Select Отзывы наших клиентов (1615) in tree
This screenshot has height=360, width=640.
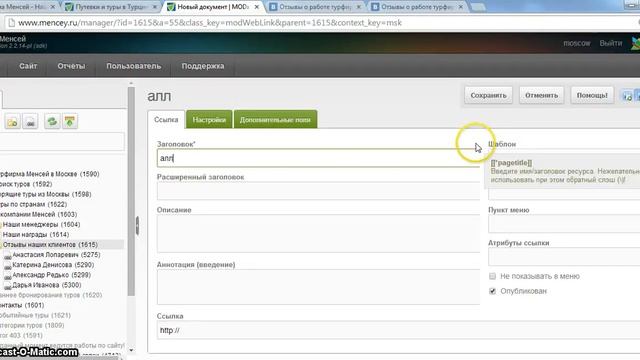[x=50, y=245]
